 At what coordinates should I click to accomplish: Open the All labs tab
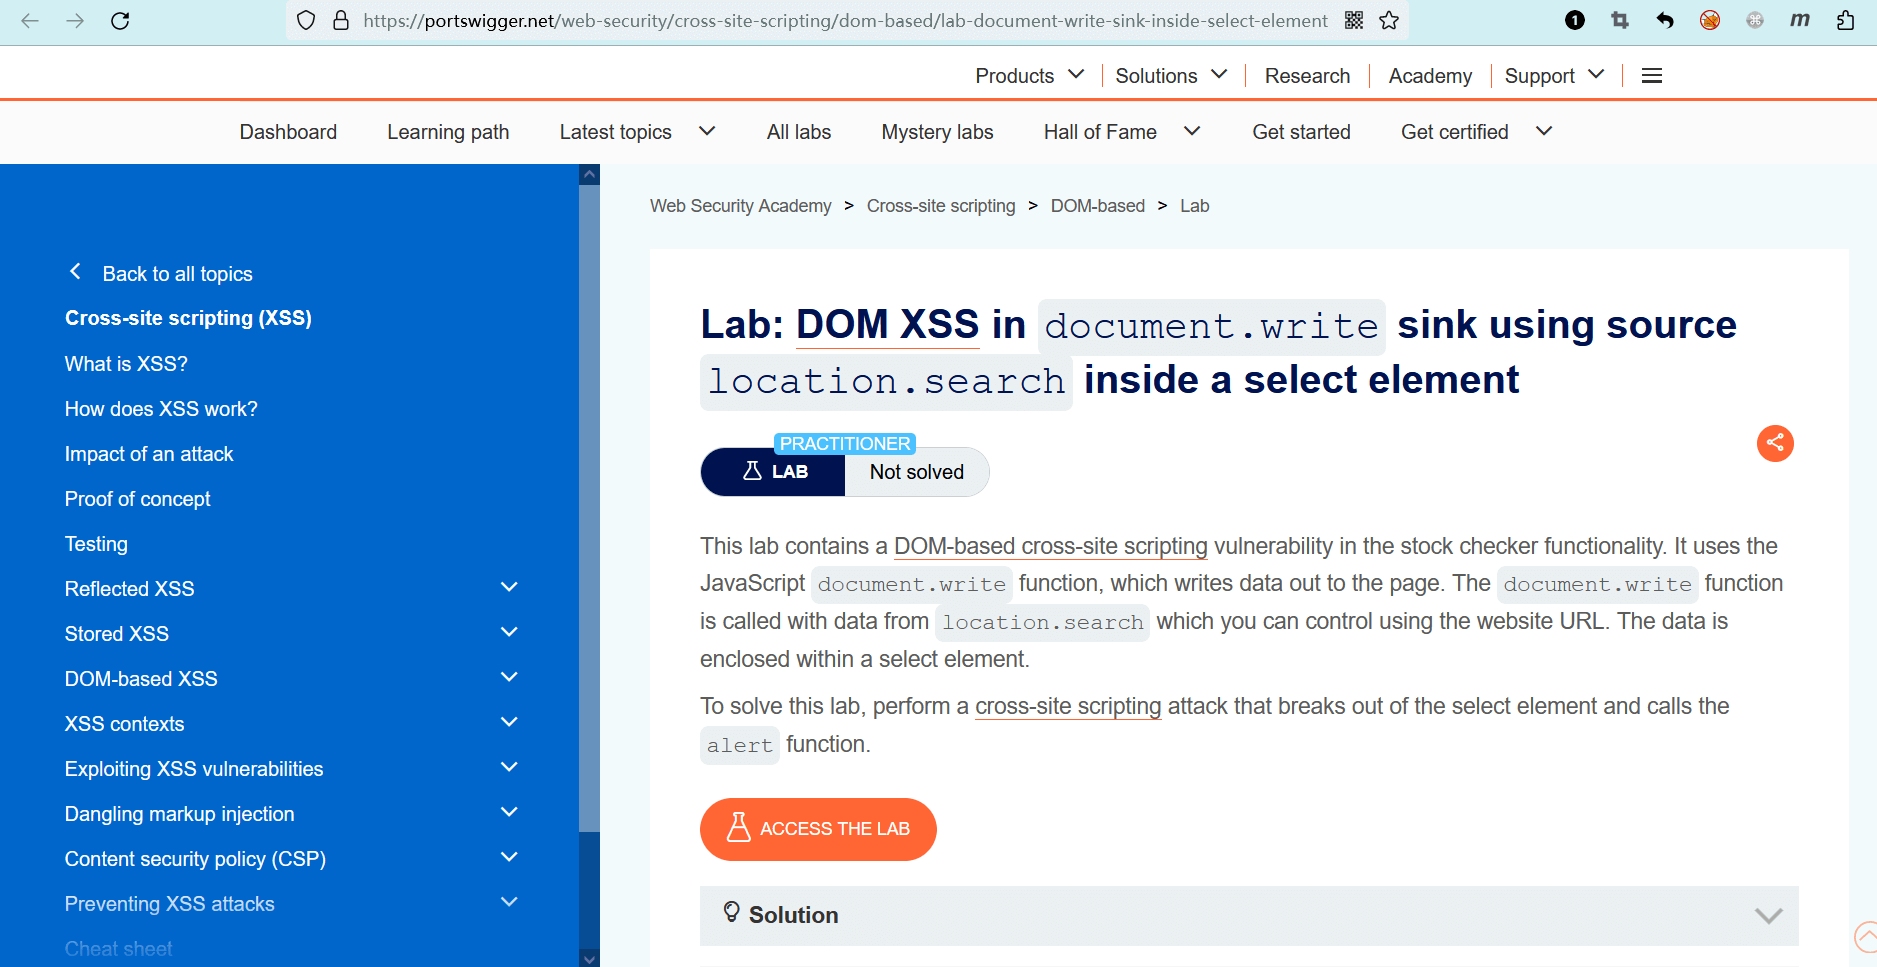pyautogui.click(x=799, y=132)
